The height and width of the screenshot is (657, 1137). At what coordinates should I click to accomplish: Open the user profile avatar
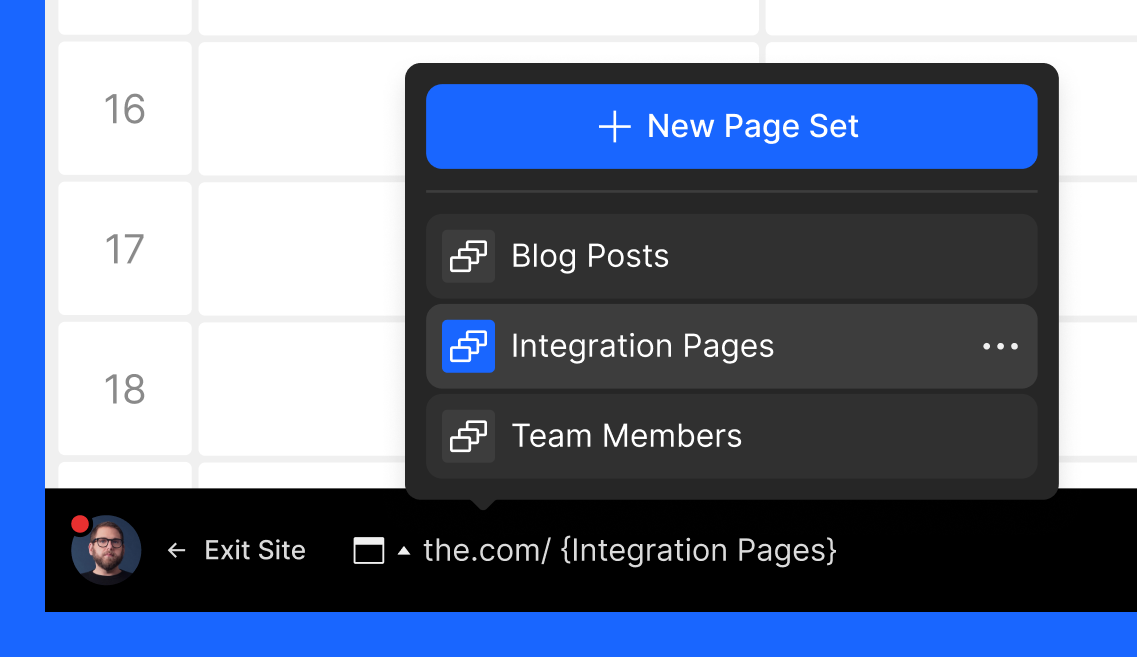tap(106, 550)
